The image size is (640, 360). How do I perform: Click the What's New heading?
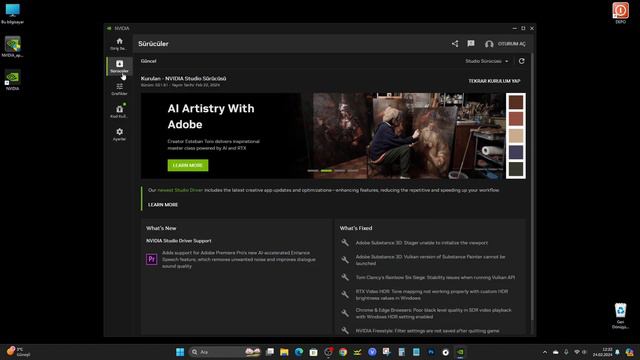[161, 228]
